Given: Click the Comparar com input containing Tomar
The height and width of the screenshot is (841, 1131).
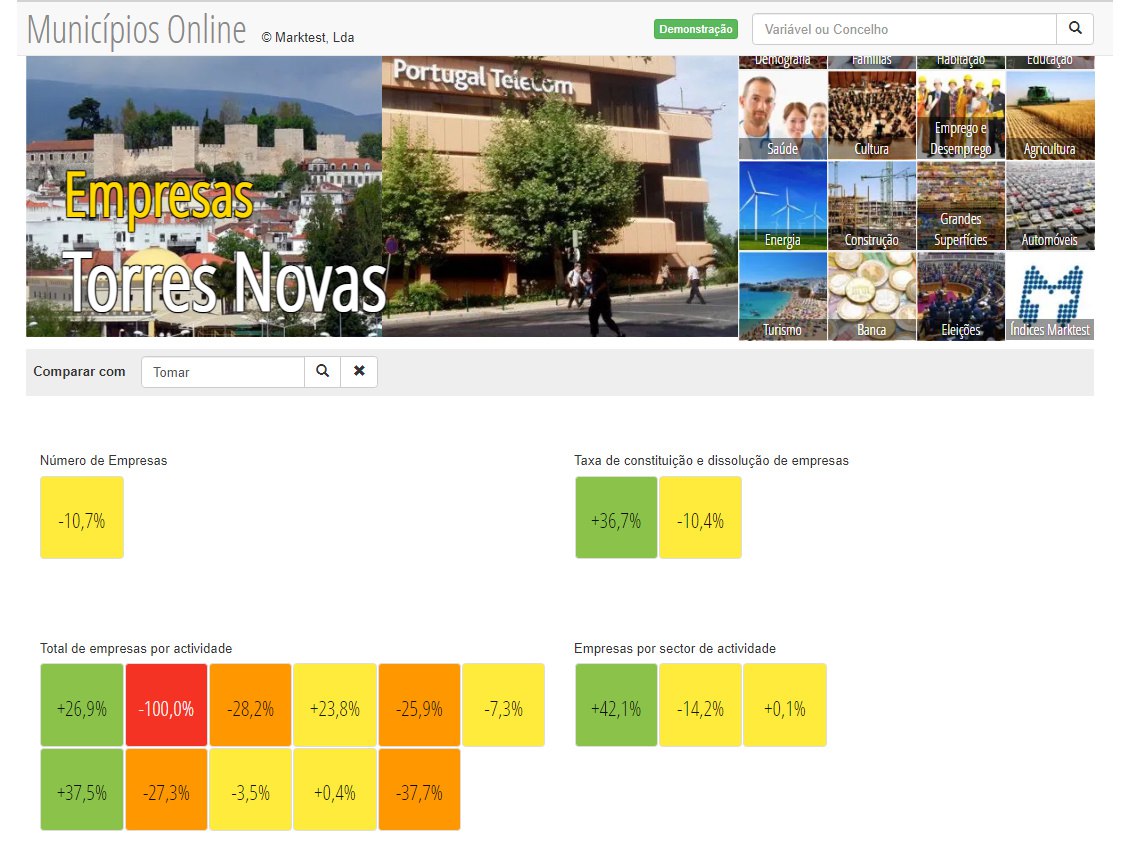Looking at the screenshot, I should point(222,372).
